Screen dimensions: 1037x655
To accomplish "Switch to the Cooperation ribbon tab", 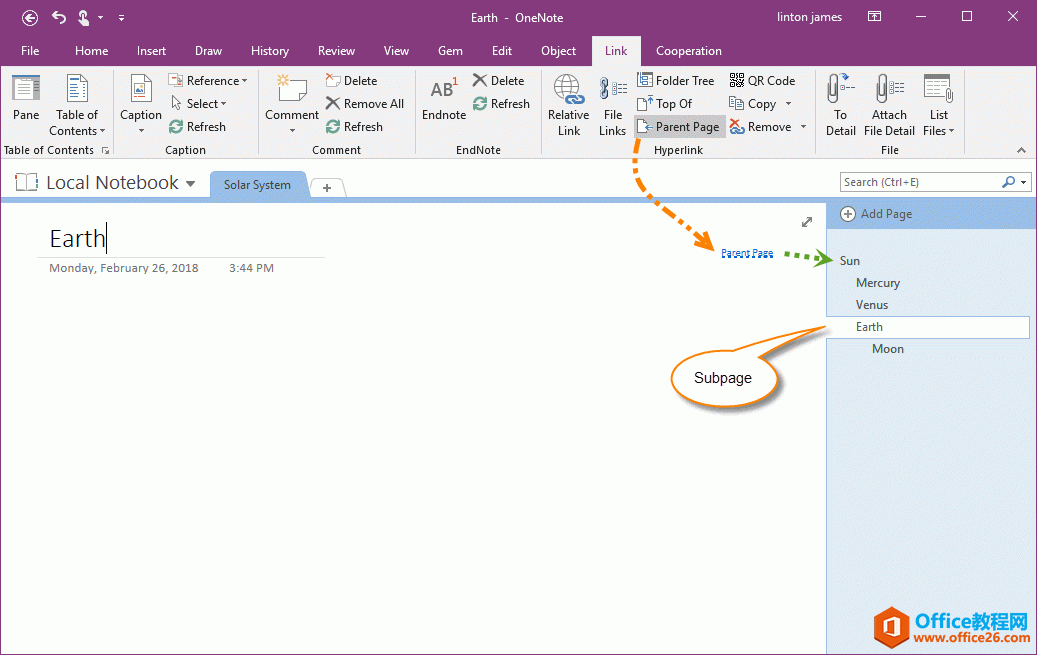I will 688,51.
